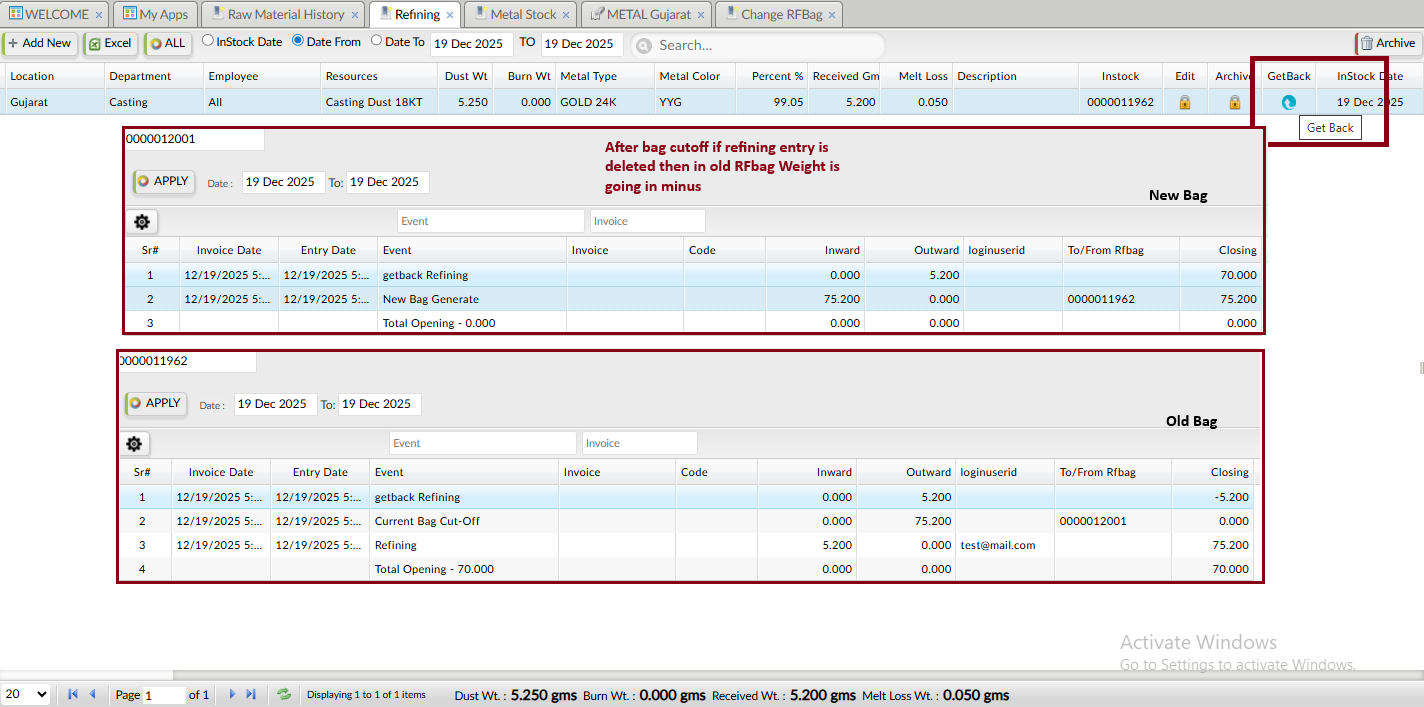The image size is (1424, 707).
Task: Click the lock icon in the Edit column
Action: 1185,102
